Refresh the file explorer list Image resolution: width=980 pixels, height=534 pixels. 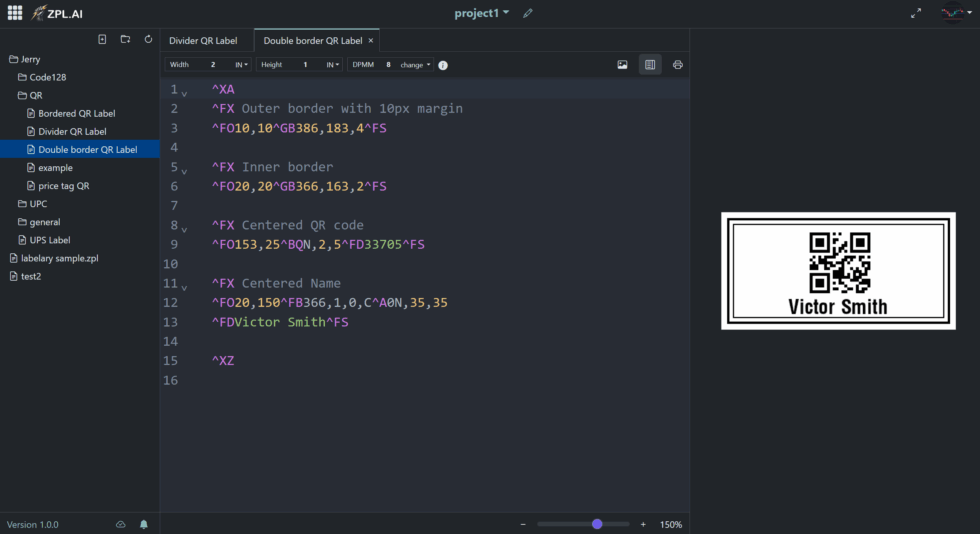(x=148, y=39)
